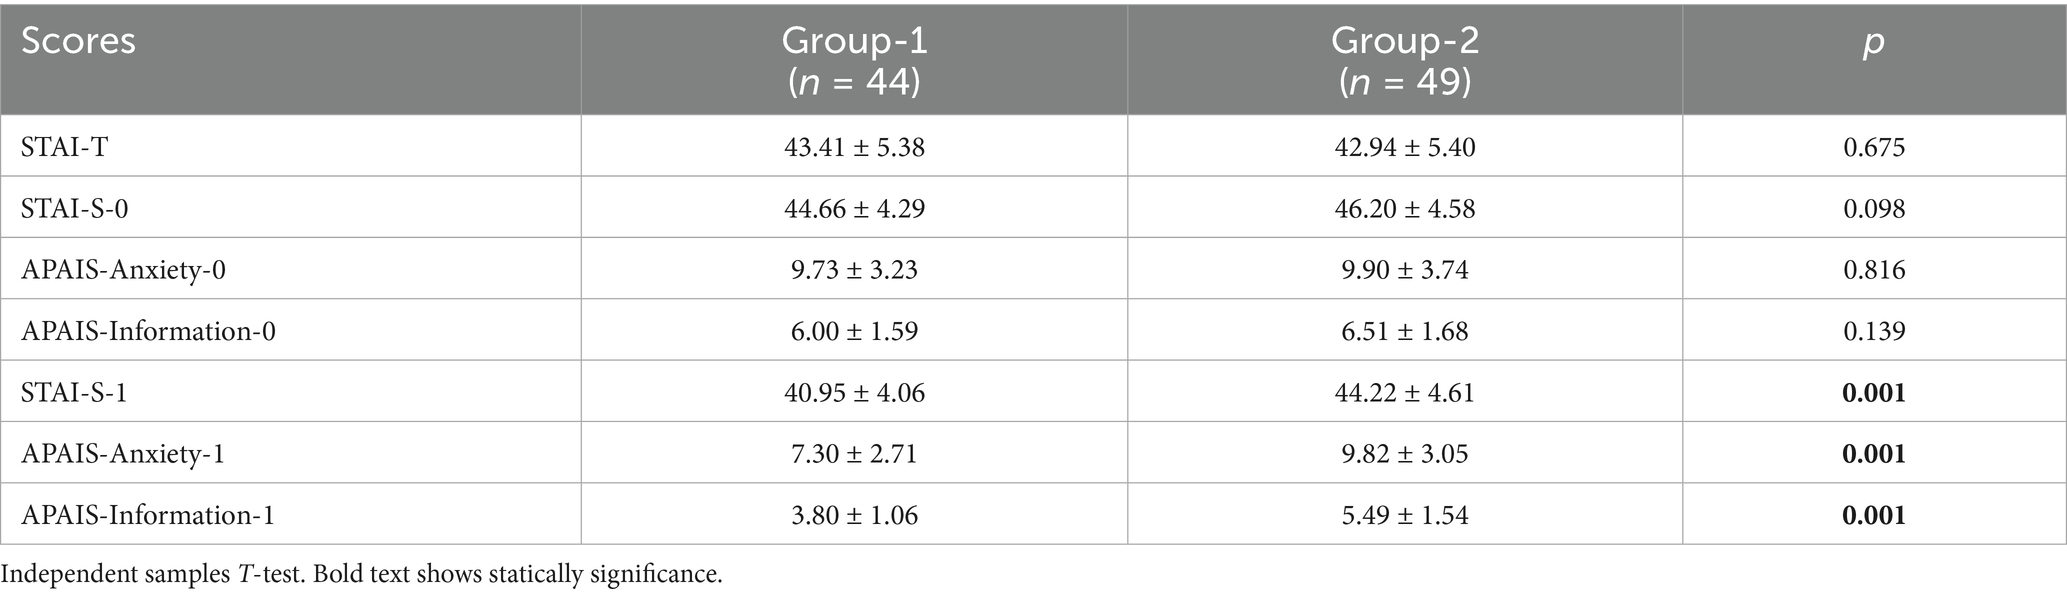Click bold 0.001 in STAI-S-1 row
This screenshot has width=2067, height=596.
click(x=1873, y=392)
